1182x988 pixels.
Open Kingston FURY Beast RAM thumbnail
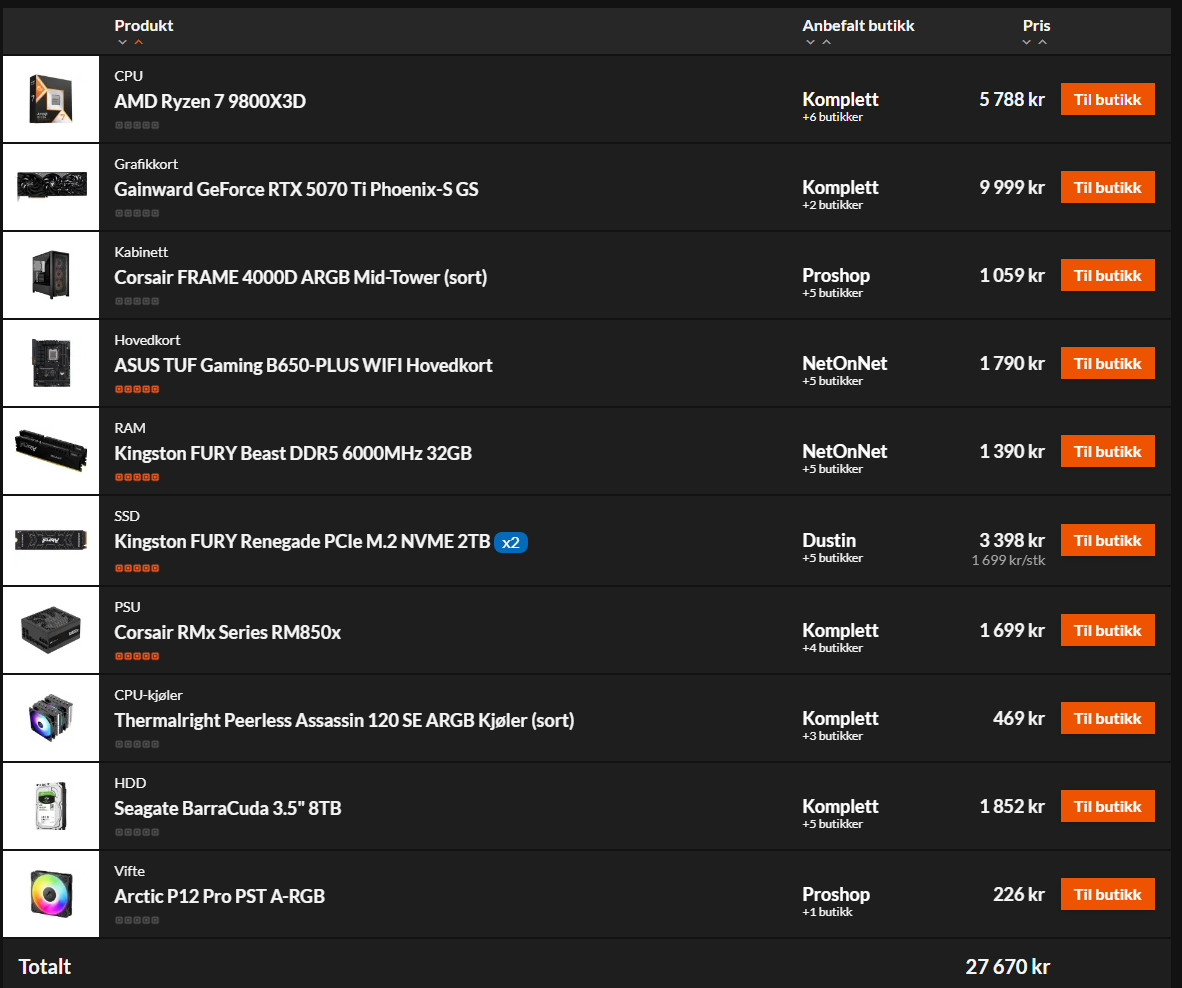(x=51, y=451)
